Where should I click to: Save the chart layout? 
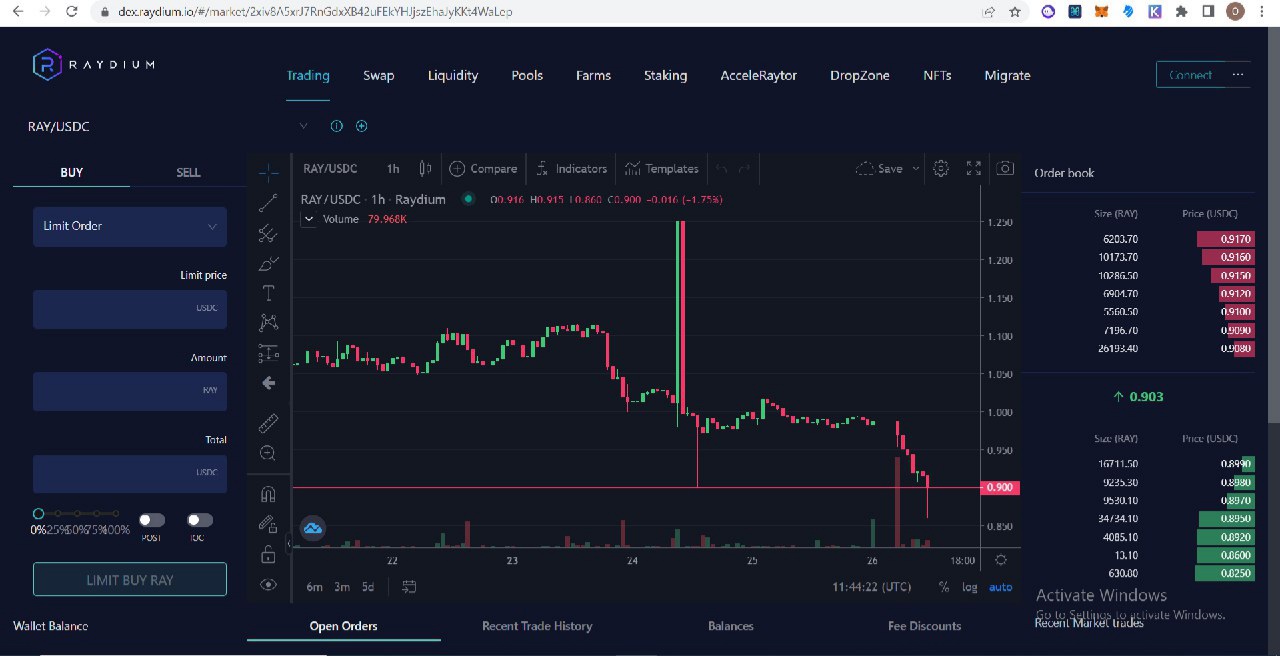coord(880,169)
